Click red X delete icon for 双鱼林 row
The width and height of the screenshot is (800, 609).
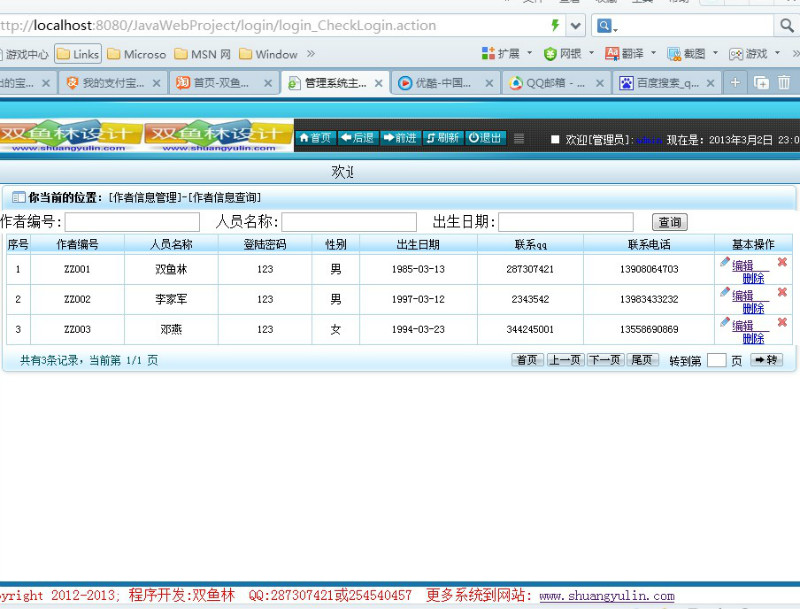click(x=782, y=262)
